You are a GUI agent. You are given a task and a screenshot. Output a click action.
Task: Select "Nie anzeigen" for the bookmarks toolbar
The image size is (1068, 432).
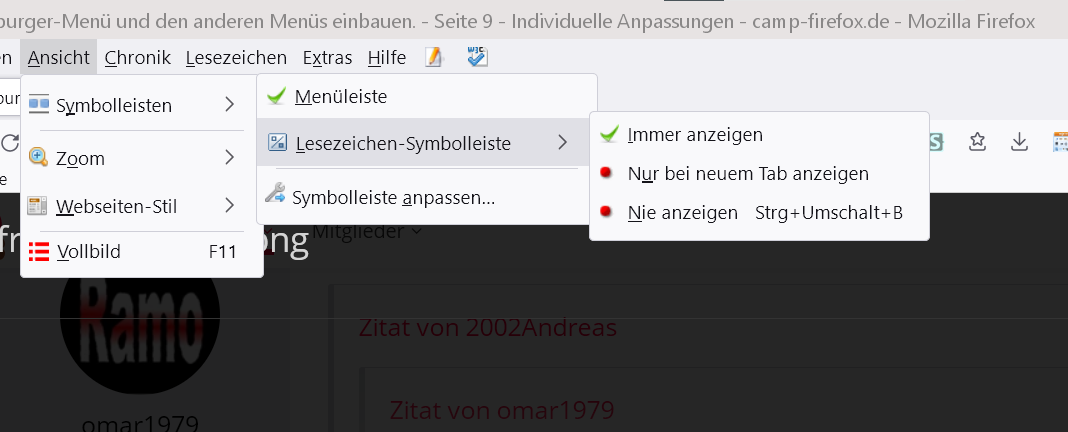[683, 212]
